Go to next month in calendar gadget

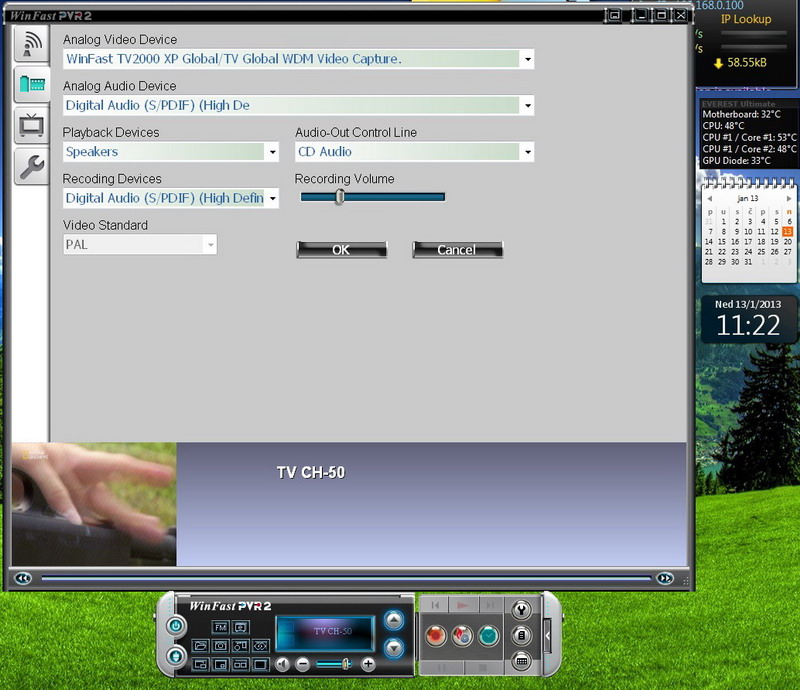(x=789, y=199)
